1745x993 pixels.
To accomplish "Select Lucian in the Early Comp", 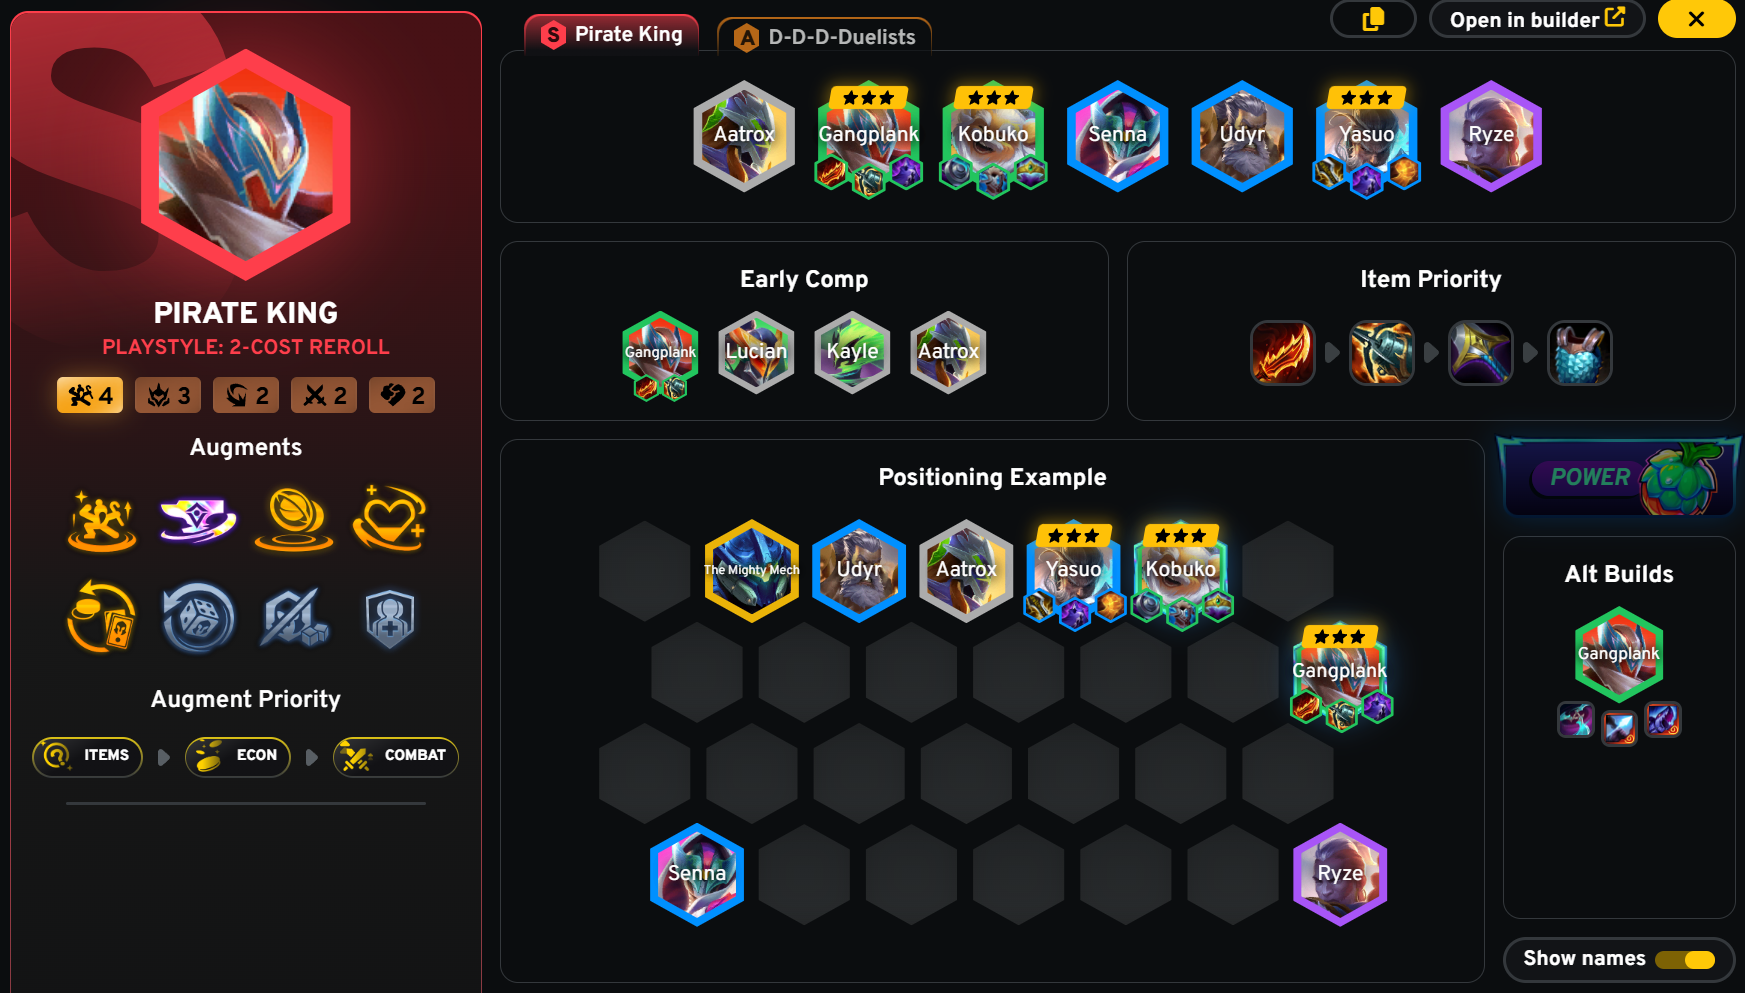I will coord(756,352).
